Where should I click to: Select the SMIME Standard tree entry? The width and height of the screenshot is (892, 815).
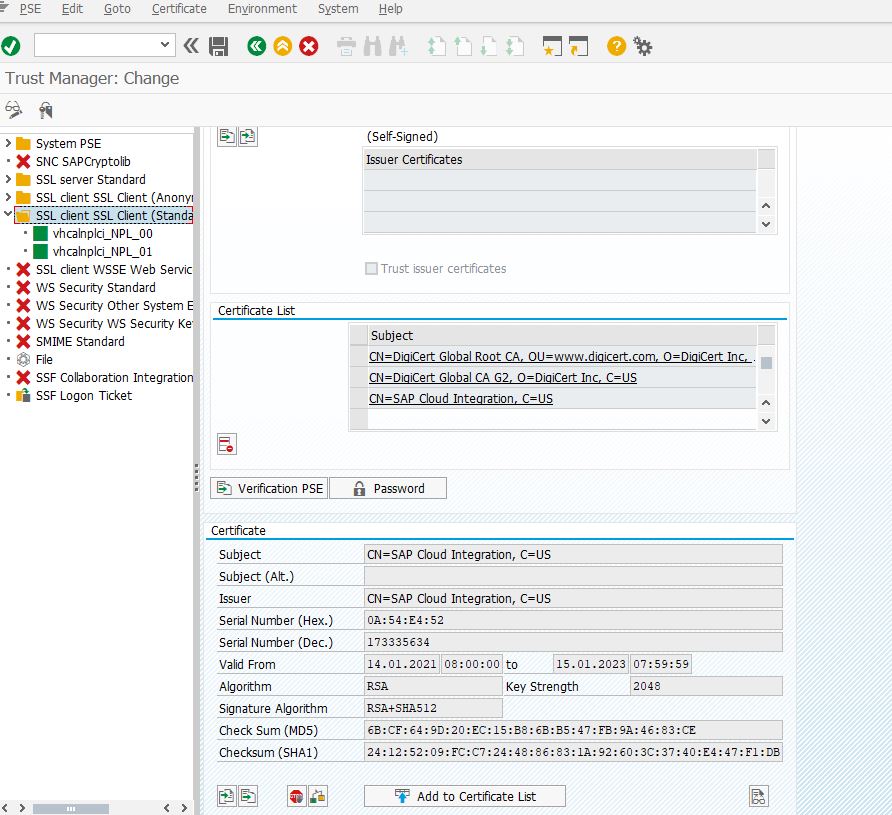tap(80, 341)
